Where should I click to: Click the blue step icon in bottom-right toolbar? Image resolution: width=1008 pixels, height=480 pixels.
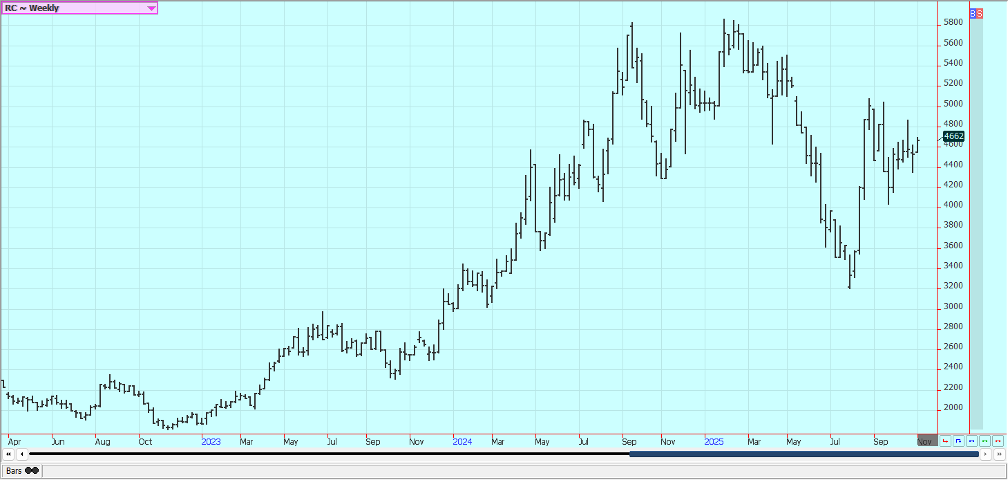click(958, 440)
